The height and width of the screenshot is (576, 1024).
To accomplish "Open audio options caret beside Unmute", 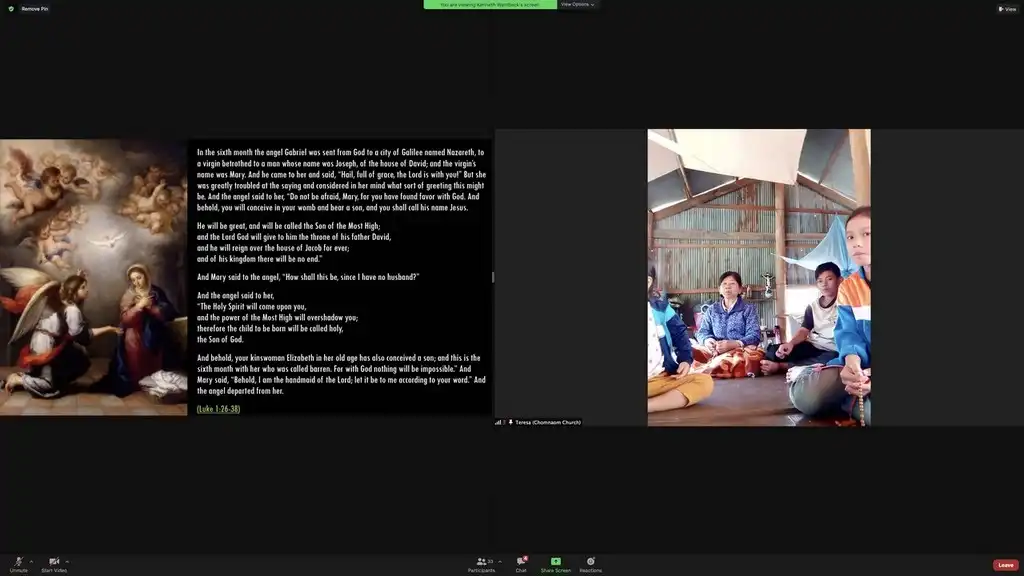I will [x=31, y=562].
